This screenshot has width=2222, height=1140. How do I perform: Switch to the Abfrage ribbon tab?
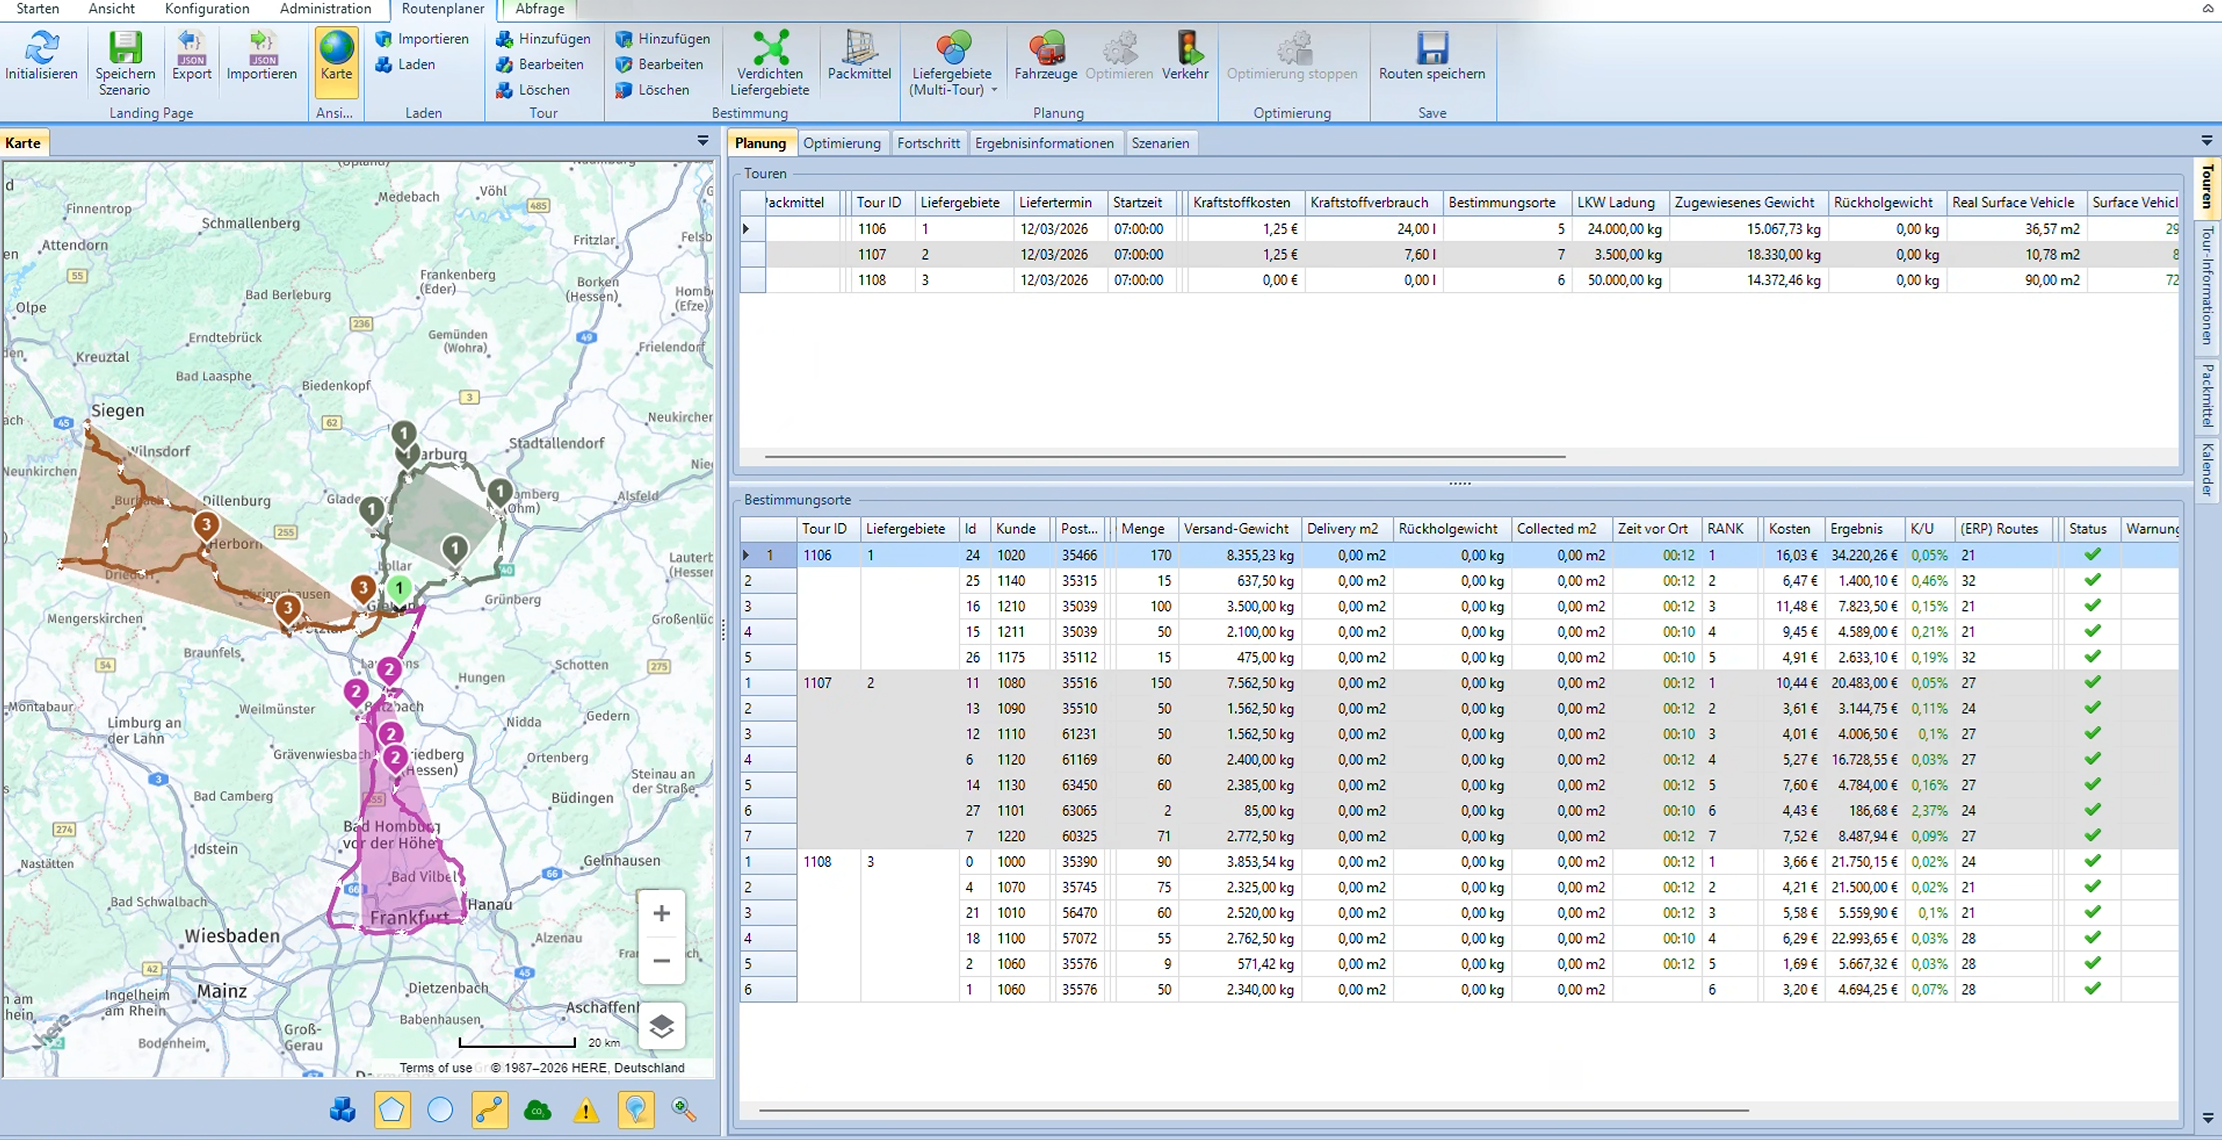pos(539,9)
